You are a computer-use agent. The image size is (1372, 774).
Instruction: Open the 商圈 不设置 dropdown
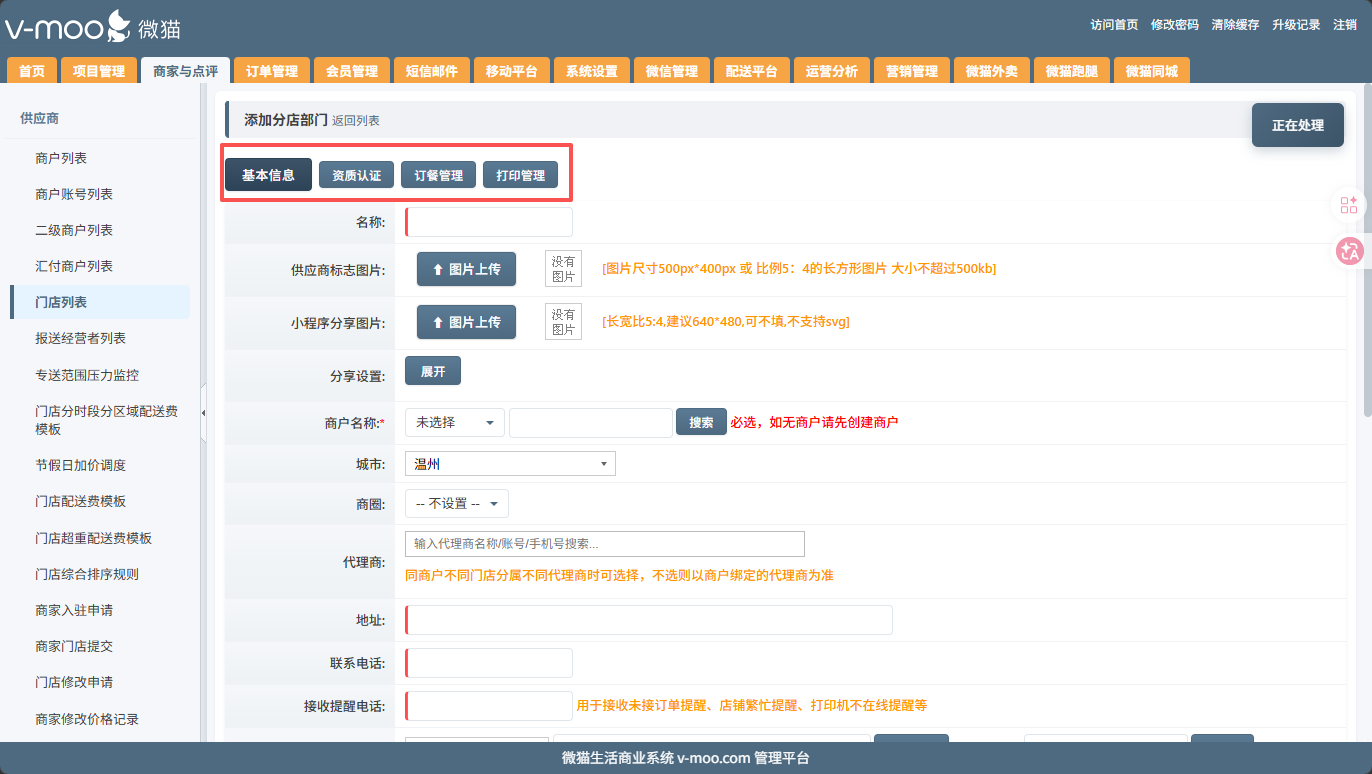tap(456, 504)
